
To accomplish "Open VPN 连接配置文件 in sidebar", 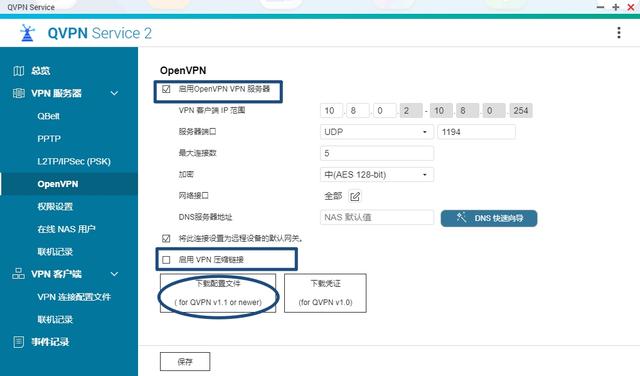I will 74,297.
